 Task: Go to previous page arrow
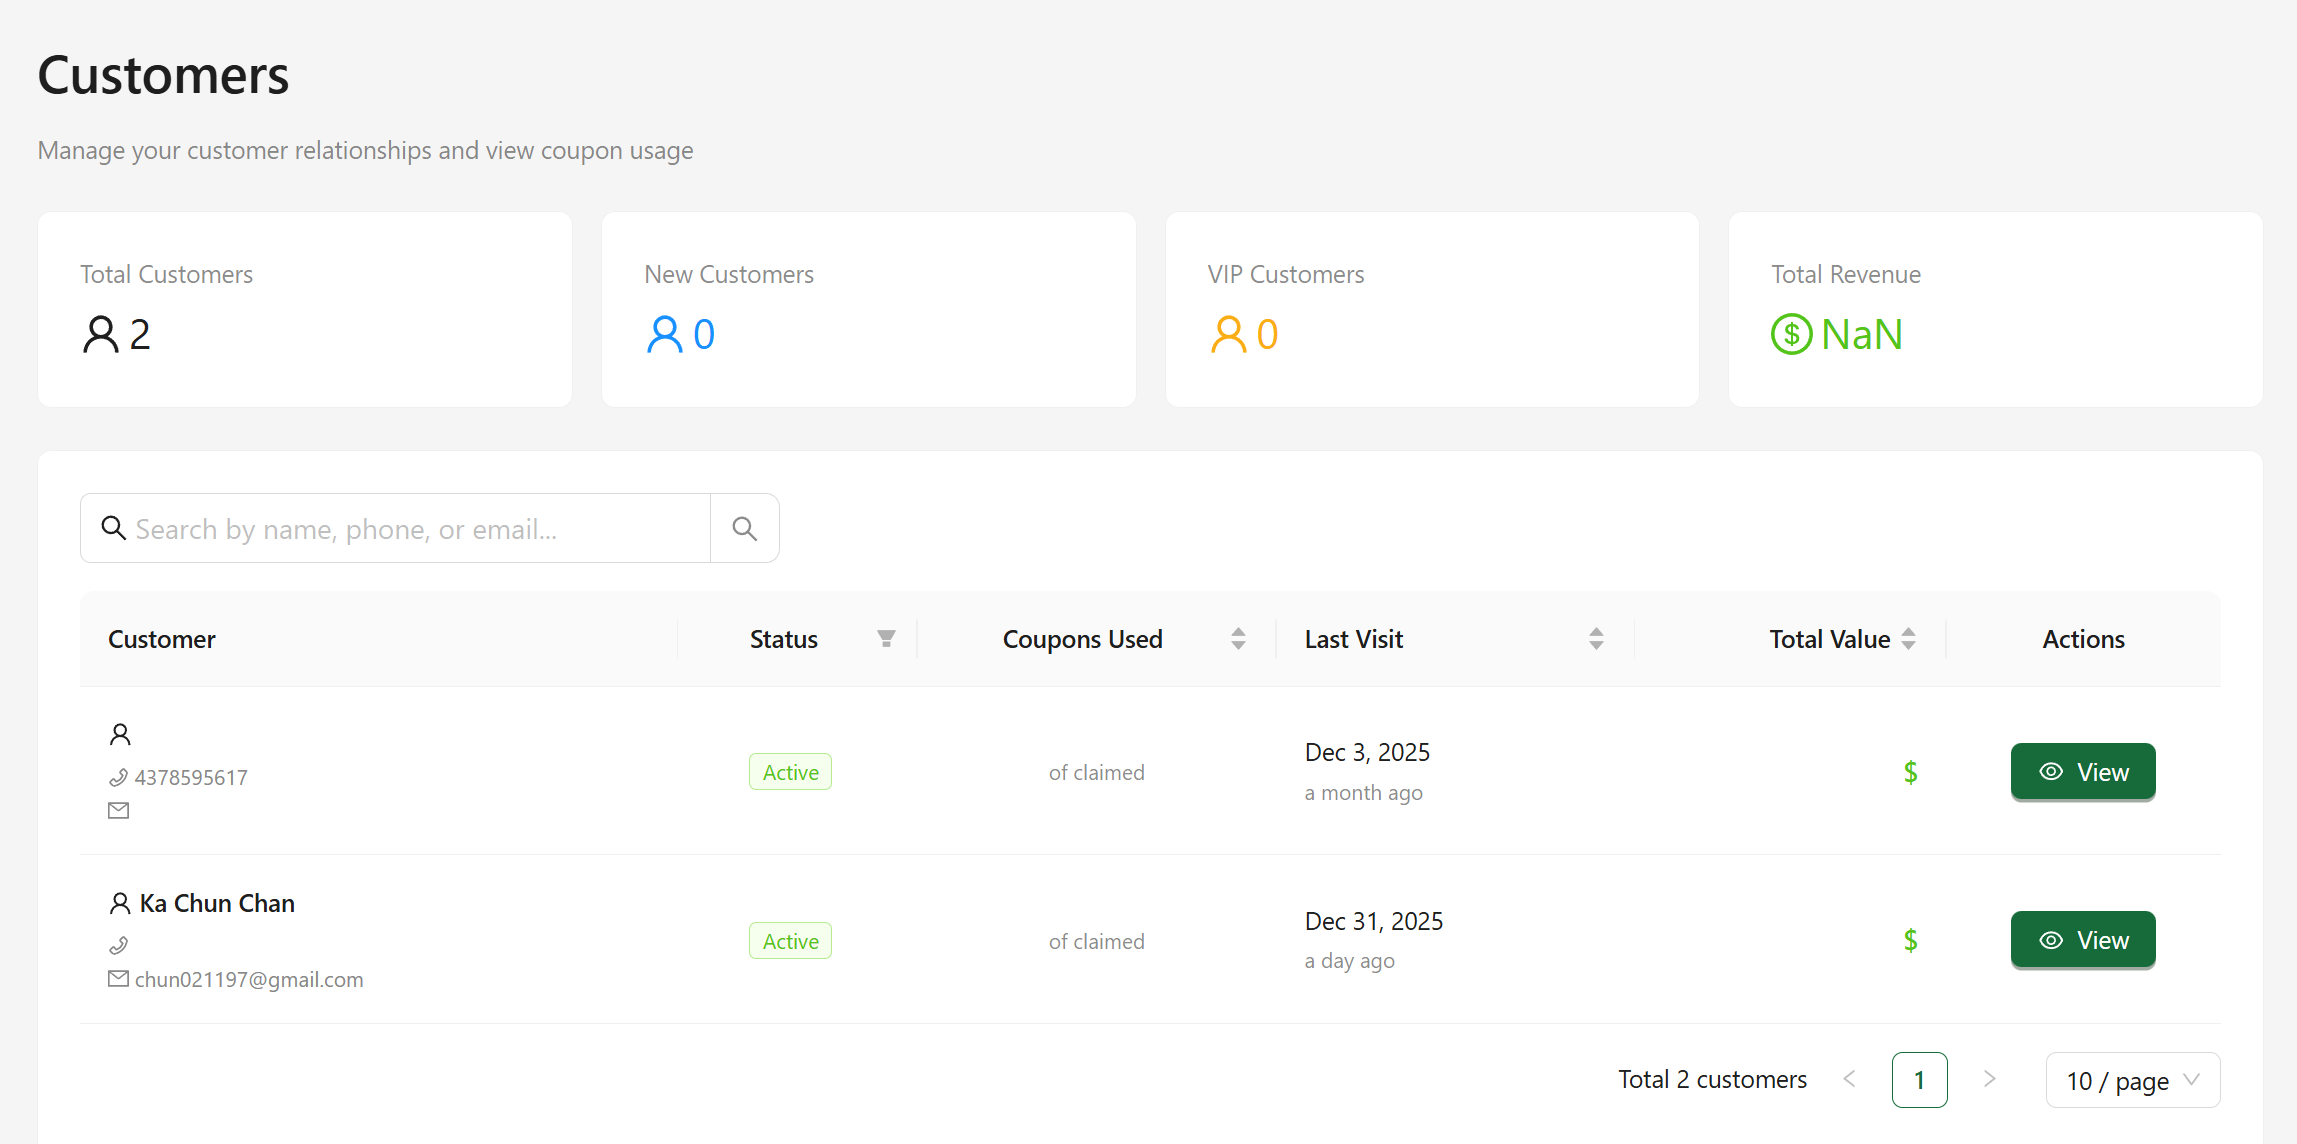pyautogui.click(x=1849, y=1079)
